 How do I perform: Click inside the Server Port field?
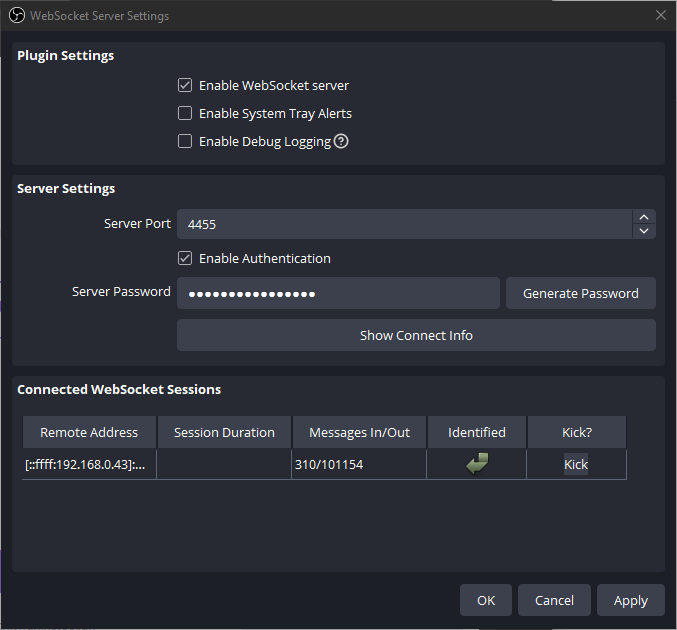[400, 224]
